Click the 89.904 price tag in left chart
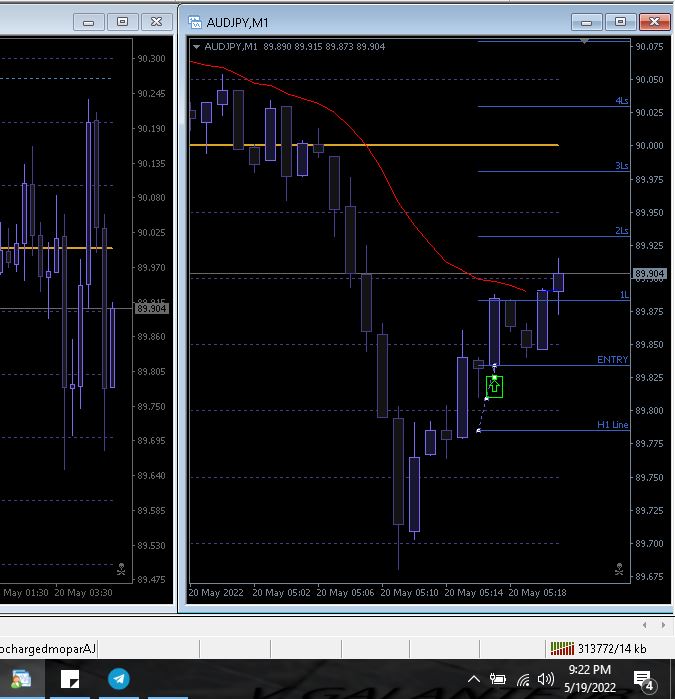The image size is (675, 699). (x=152, y=308)
